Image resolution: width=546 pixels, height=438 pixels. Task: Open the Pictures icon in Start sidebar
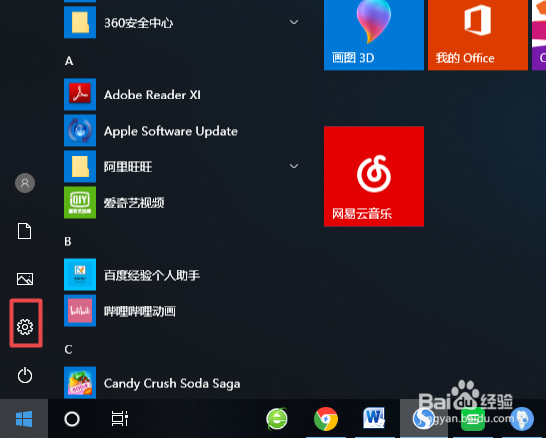click(x=25, y=279)
